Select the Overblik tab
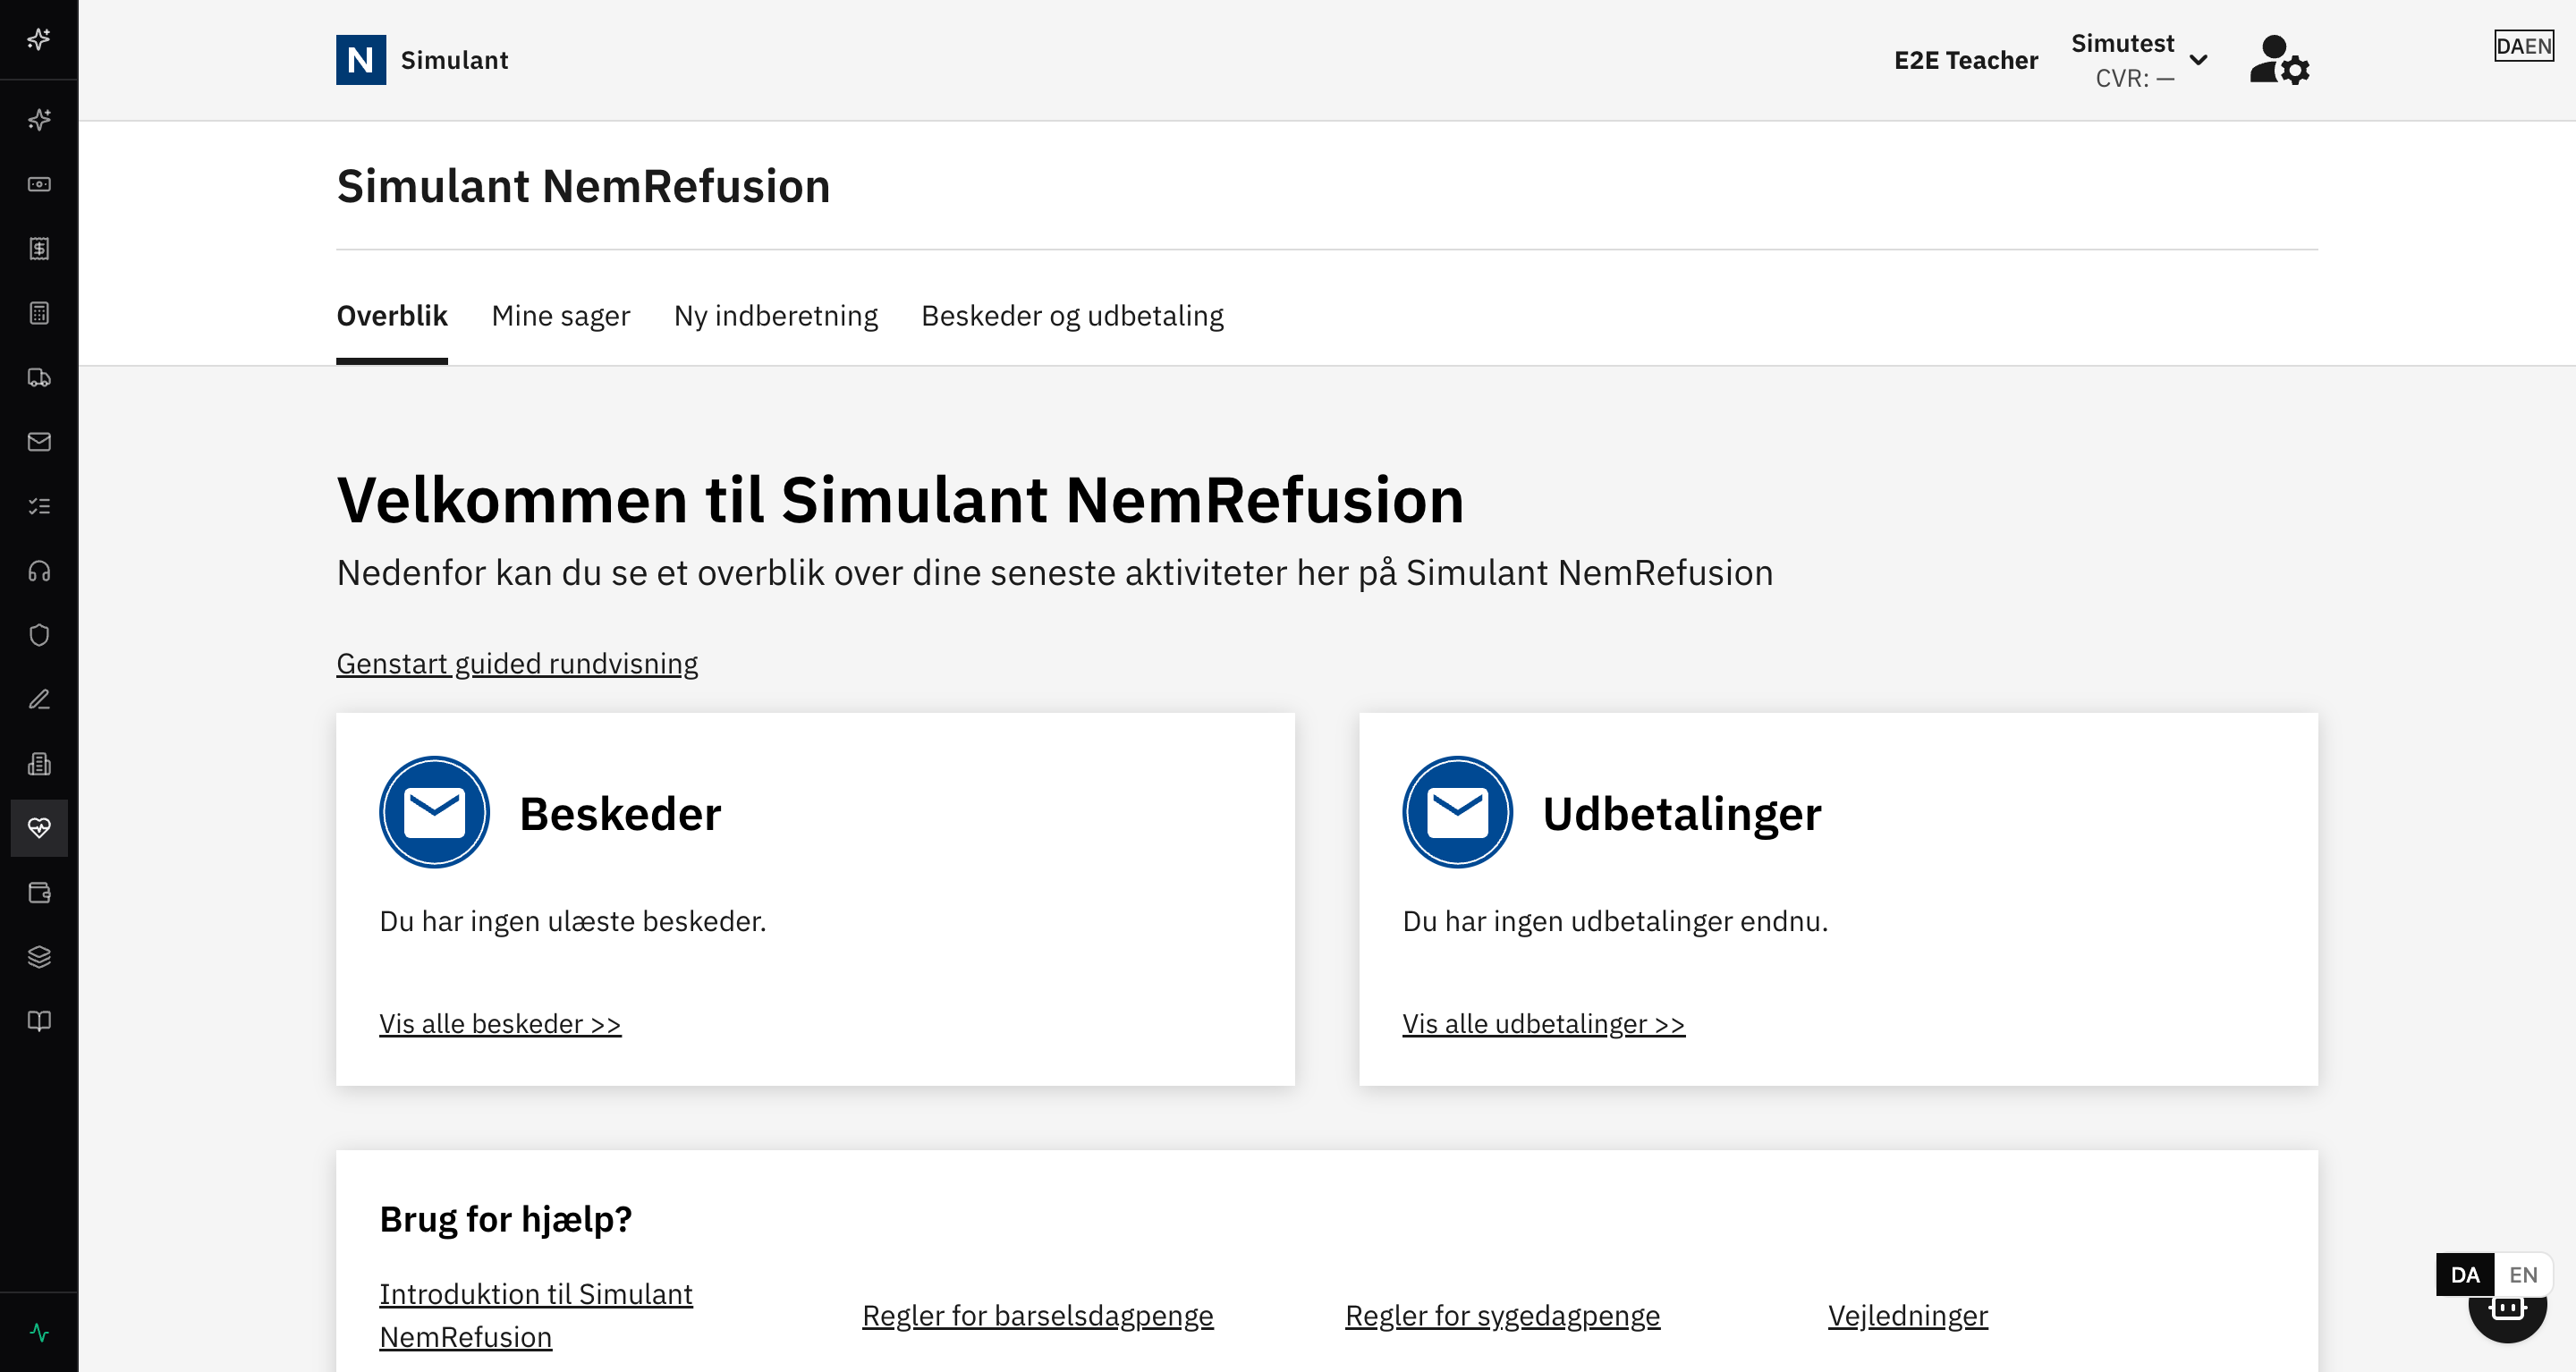Screen dimensions: 2576x1372 392,316
